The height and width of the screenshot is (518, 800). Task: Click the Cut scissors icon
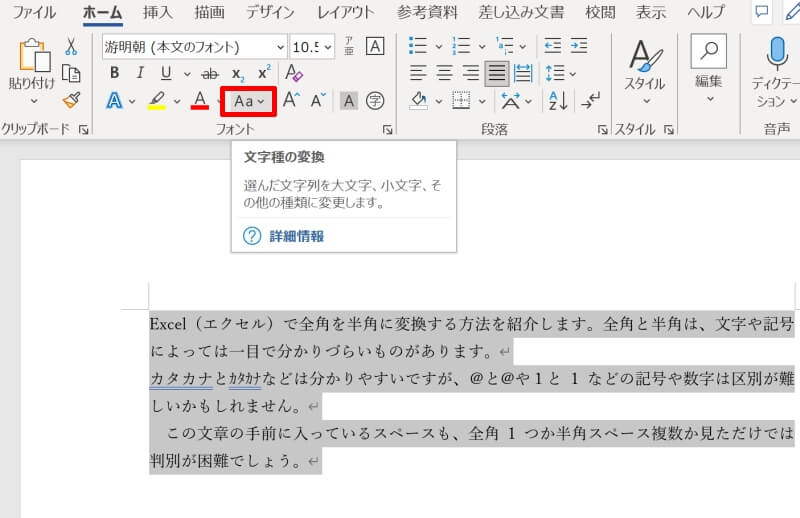pos(71,46)
